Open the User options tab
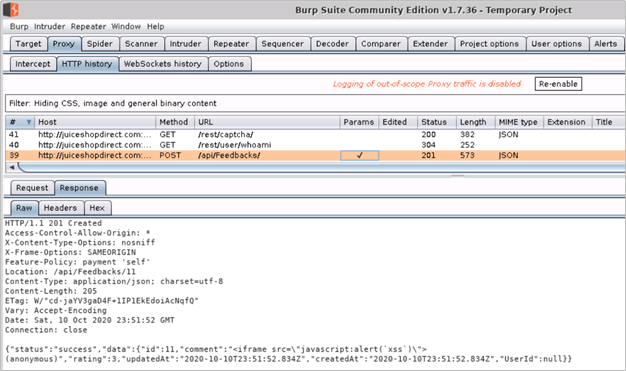626x371 pixels. [557, 44]
